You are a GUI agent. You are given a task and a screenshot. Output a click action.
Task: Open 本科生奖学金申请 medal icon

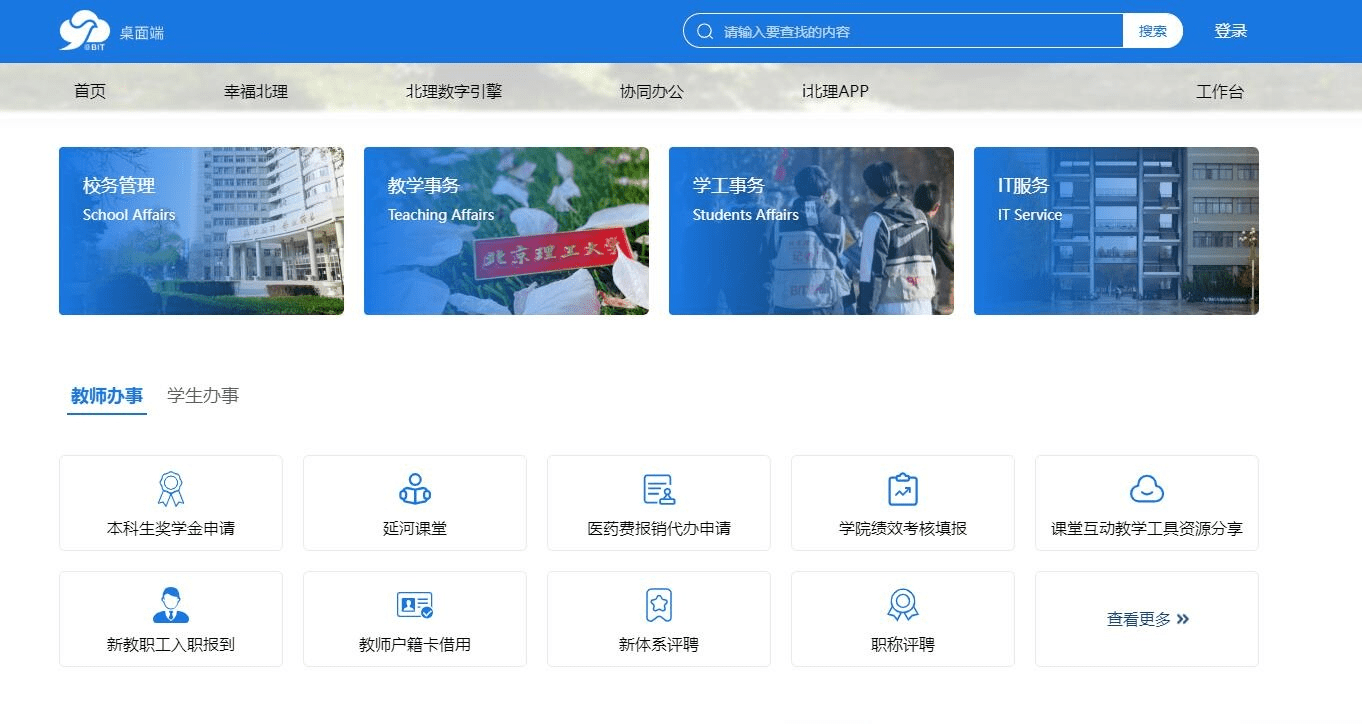(x=171, y=489)
